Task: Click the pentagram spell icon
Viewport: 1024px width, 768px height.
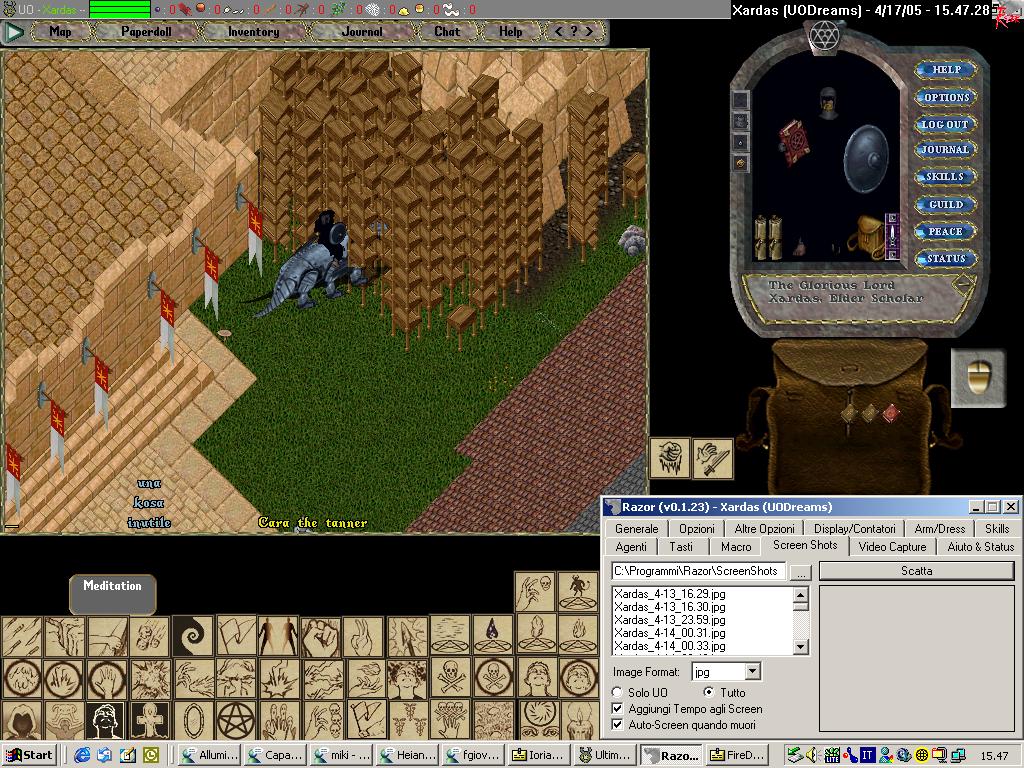Action: coord(238,719)
